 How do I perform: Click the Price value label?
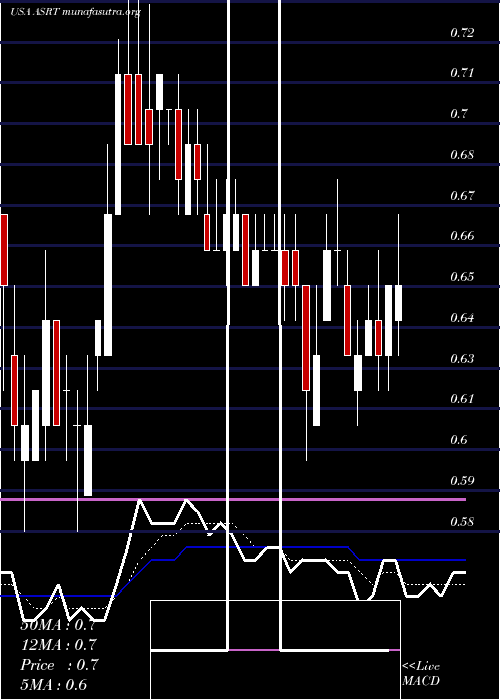pos(59,665)
